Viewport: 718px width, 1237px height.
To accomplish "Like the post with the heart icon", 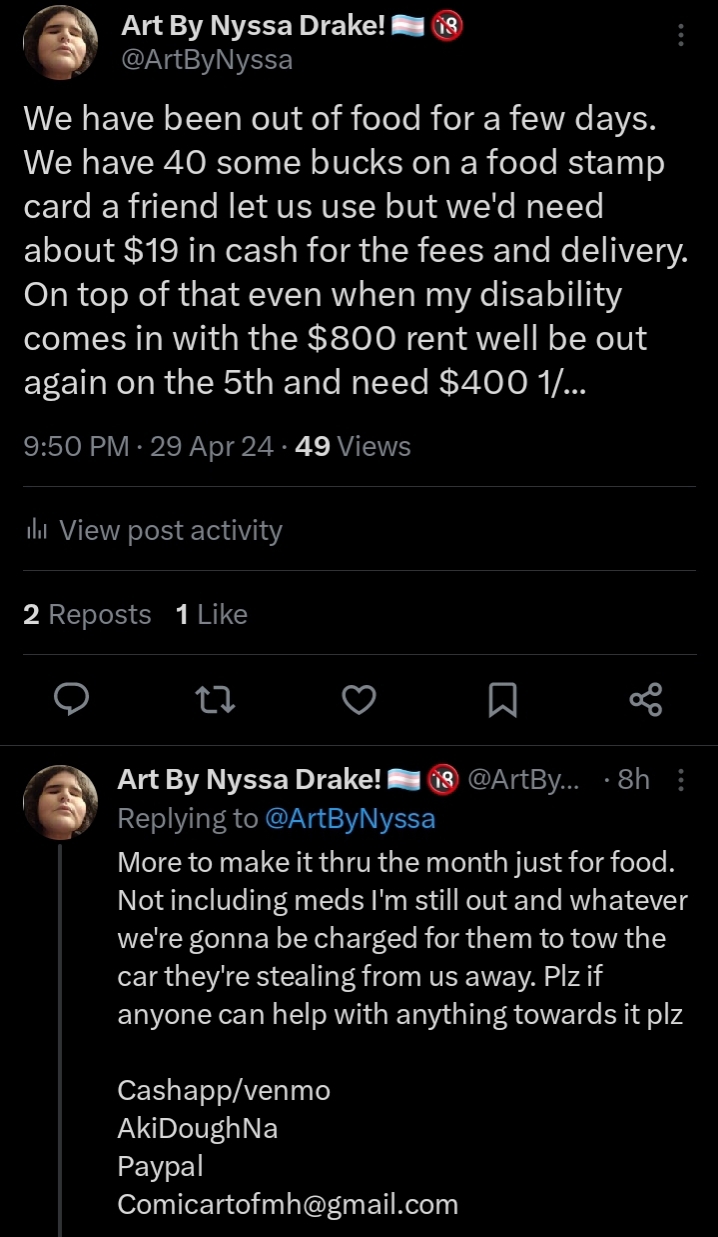I will pos(359,700).
